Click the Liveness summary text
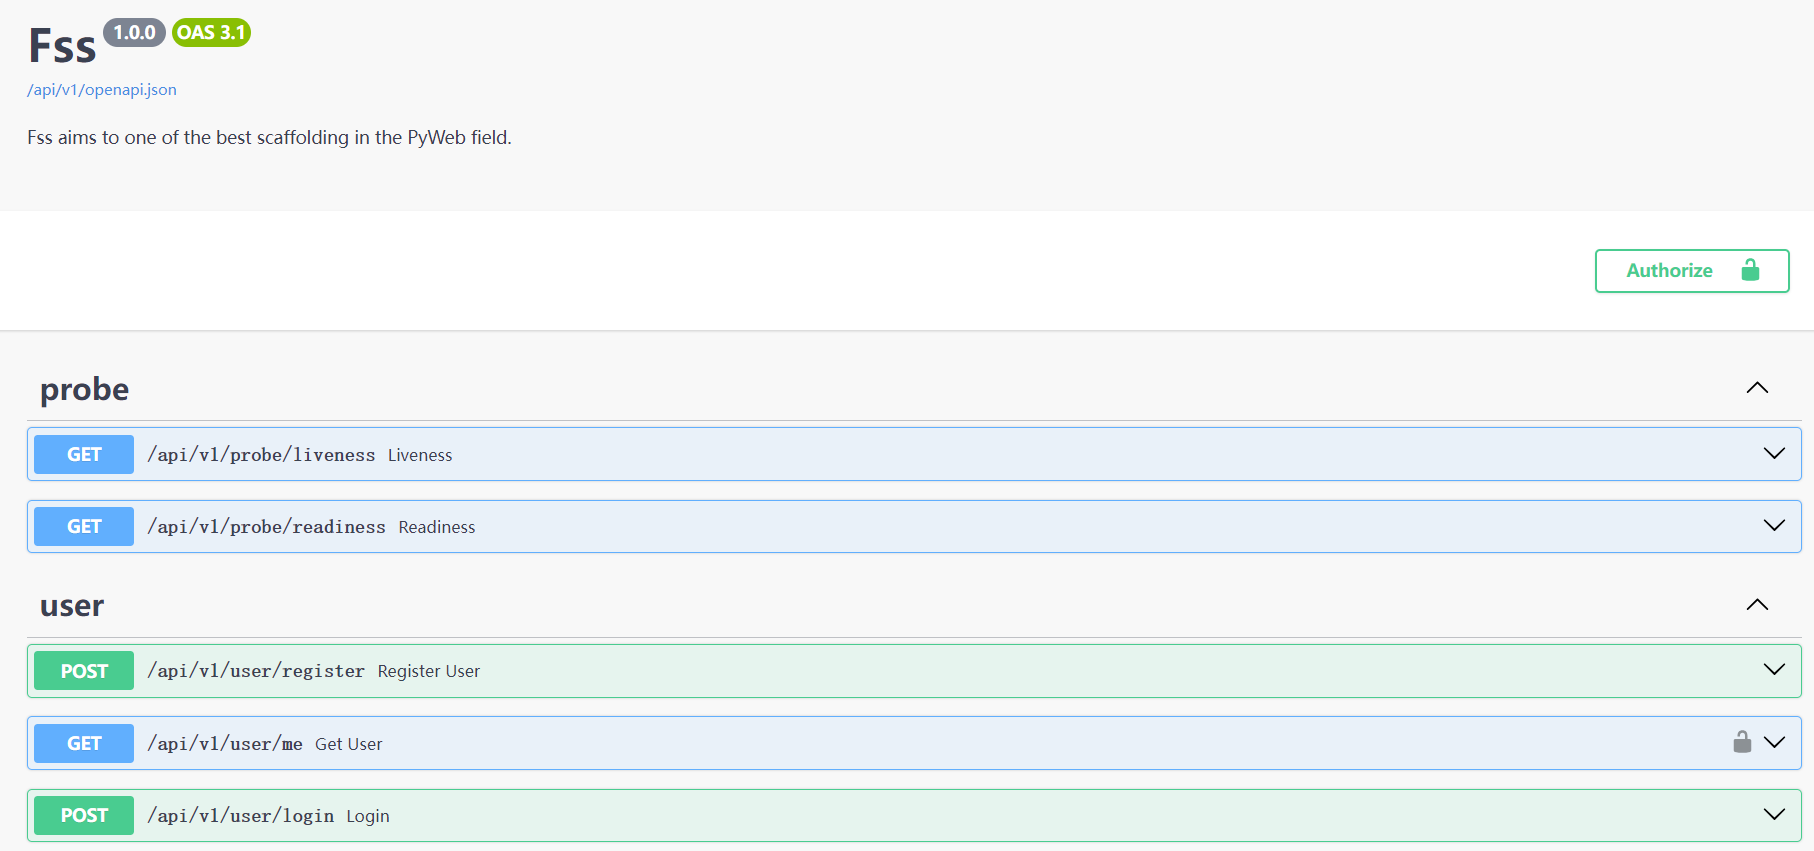This screenshot has width=1814, height=851. pyautogui.click(x=420, y=455)
